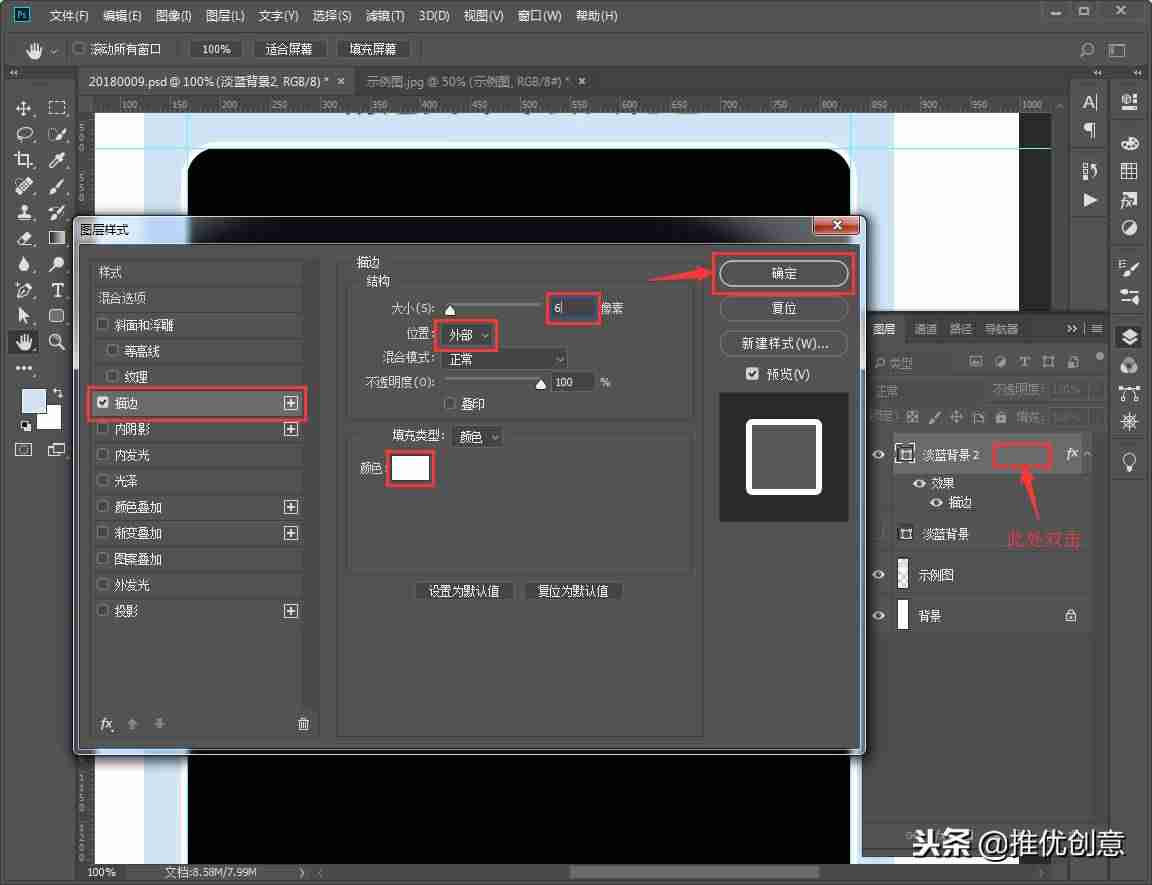Click 设置为默认值 button
Image resolution: width=1152 pixels, height=885 pixels.
tap(464, 590)
